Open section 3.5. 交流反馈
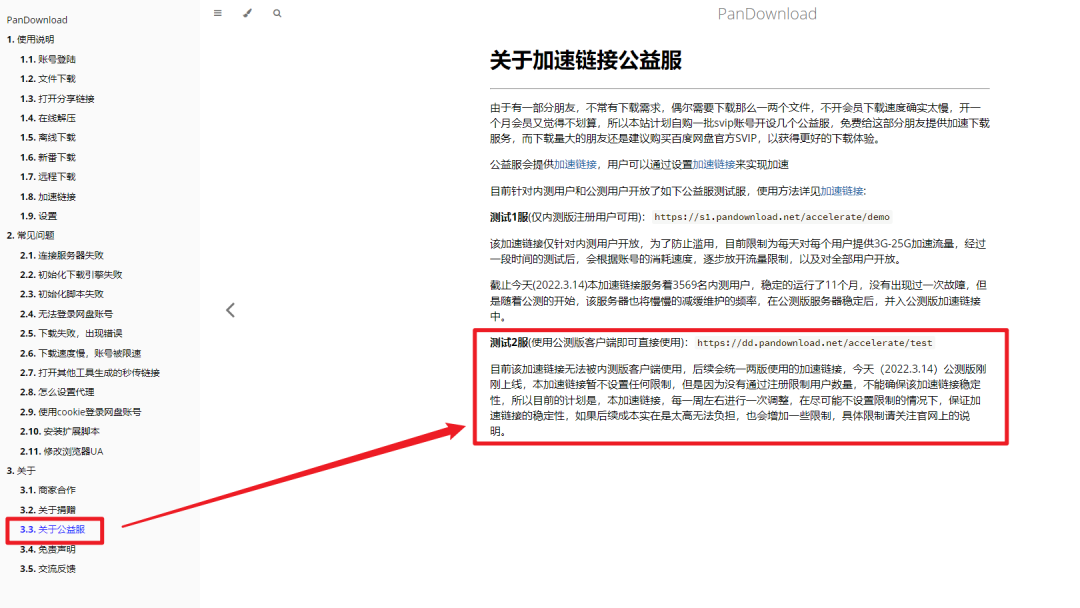 click(x=48, y=568)
